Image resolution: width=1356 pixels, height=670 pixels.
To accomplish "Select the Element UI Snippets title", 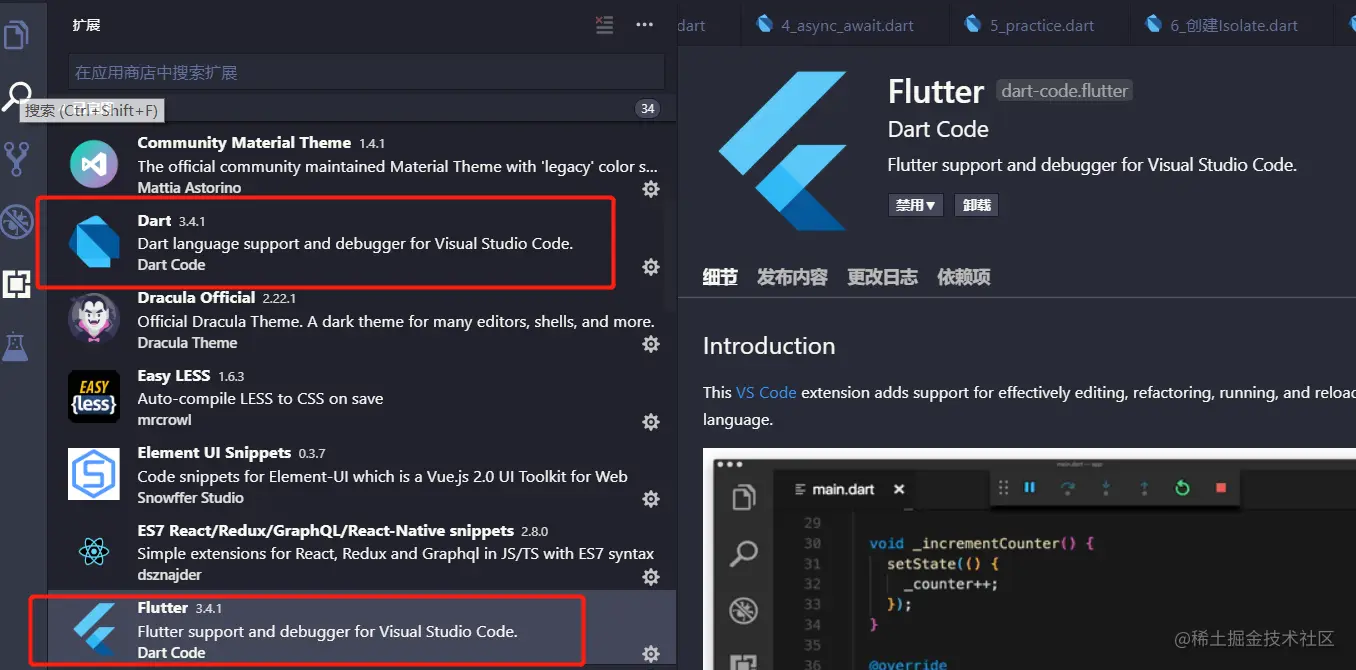I will pos(214,453).
